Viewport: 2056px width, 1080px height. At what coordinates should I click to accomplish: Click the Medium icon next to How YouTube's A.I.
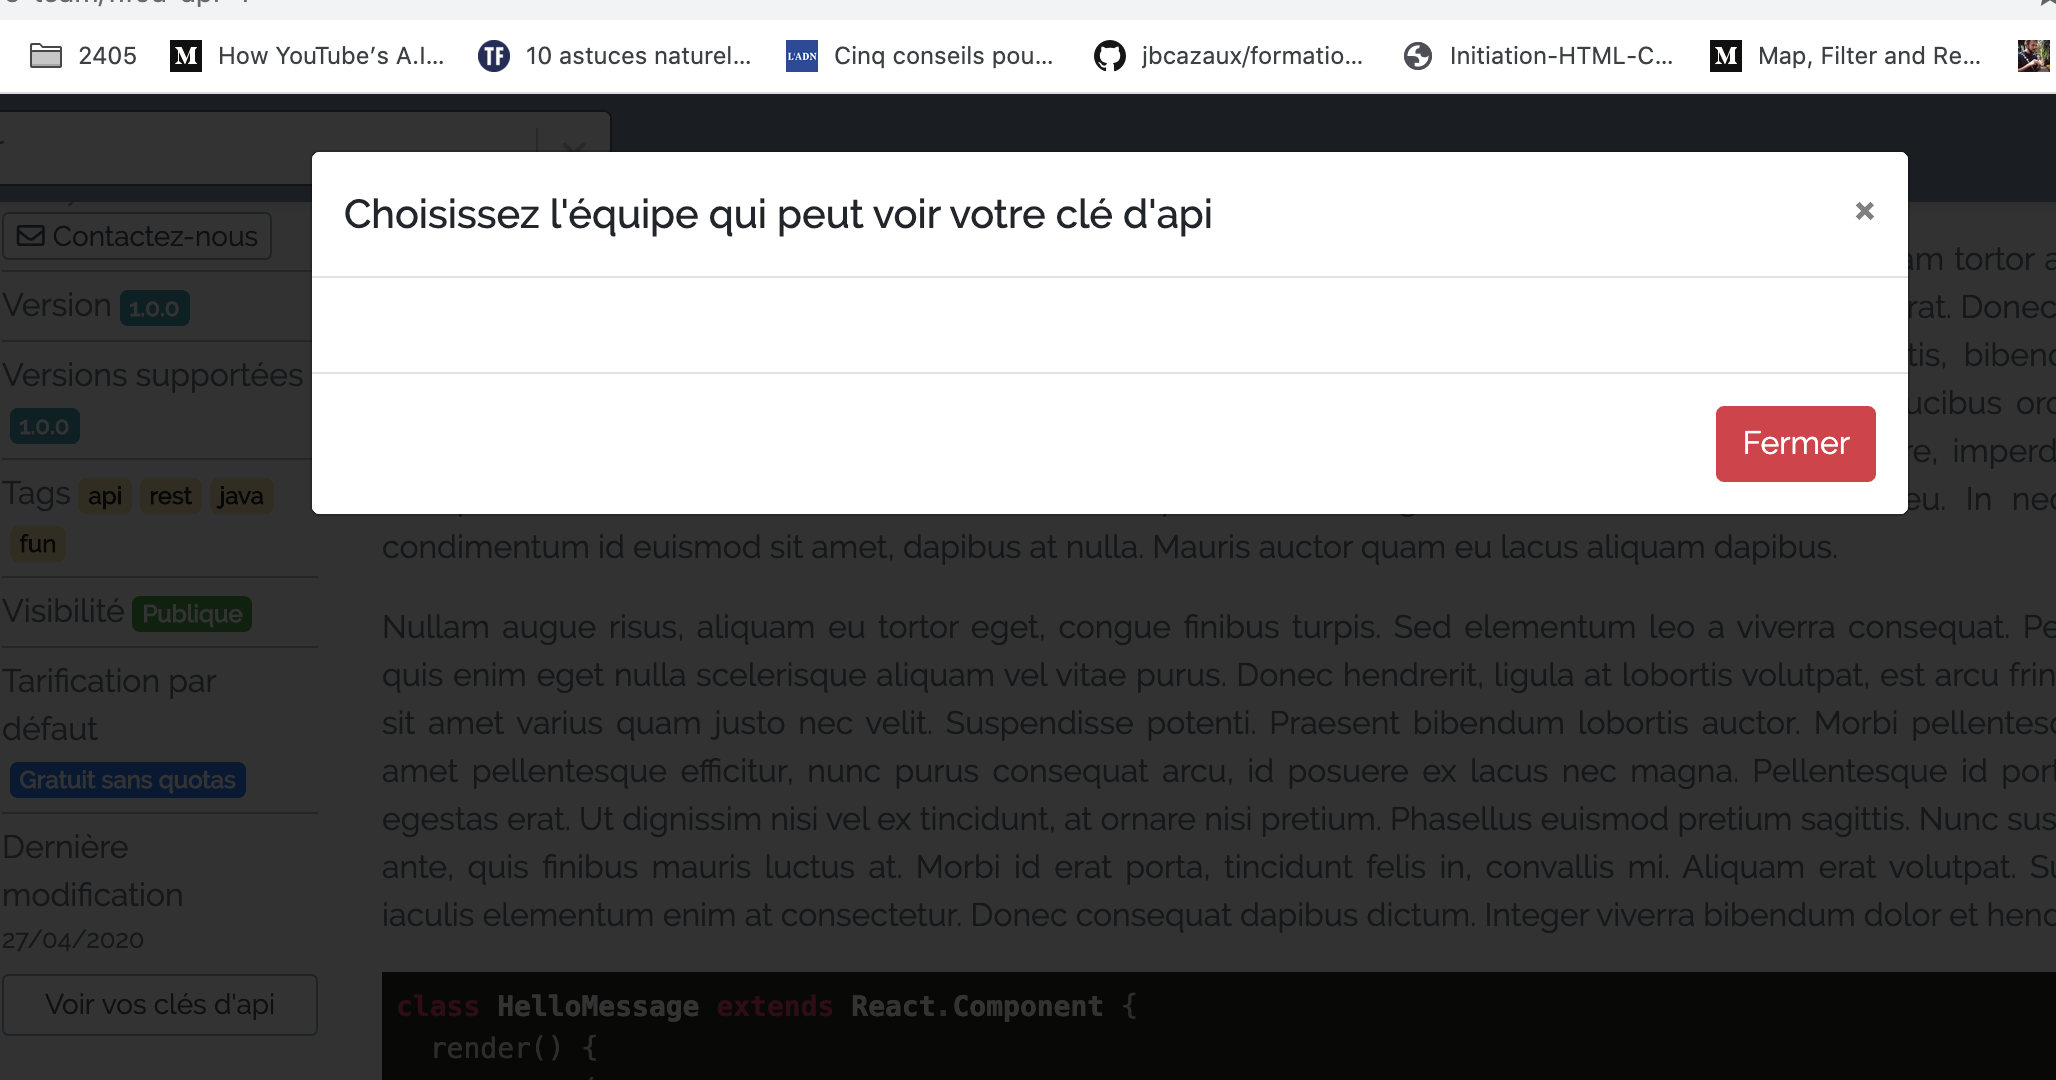(x=184, y=56)
